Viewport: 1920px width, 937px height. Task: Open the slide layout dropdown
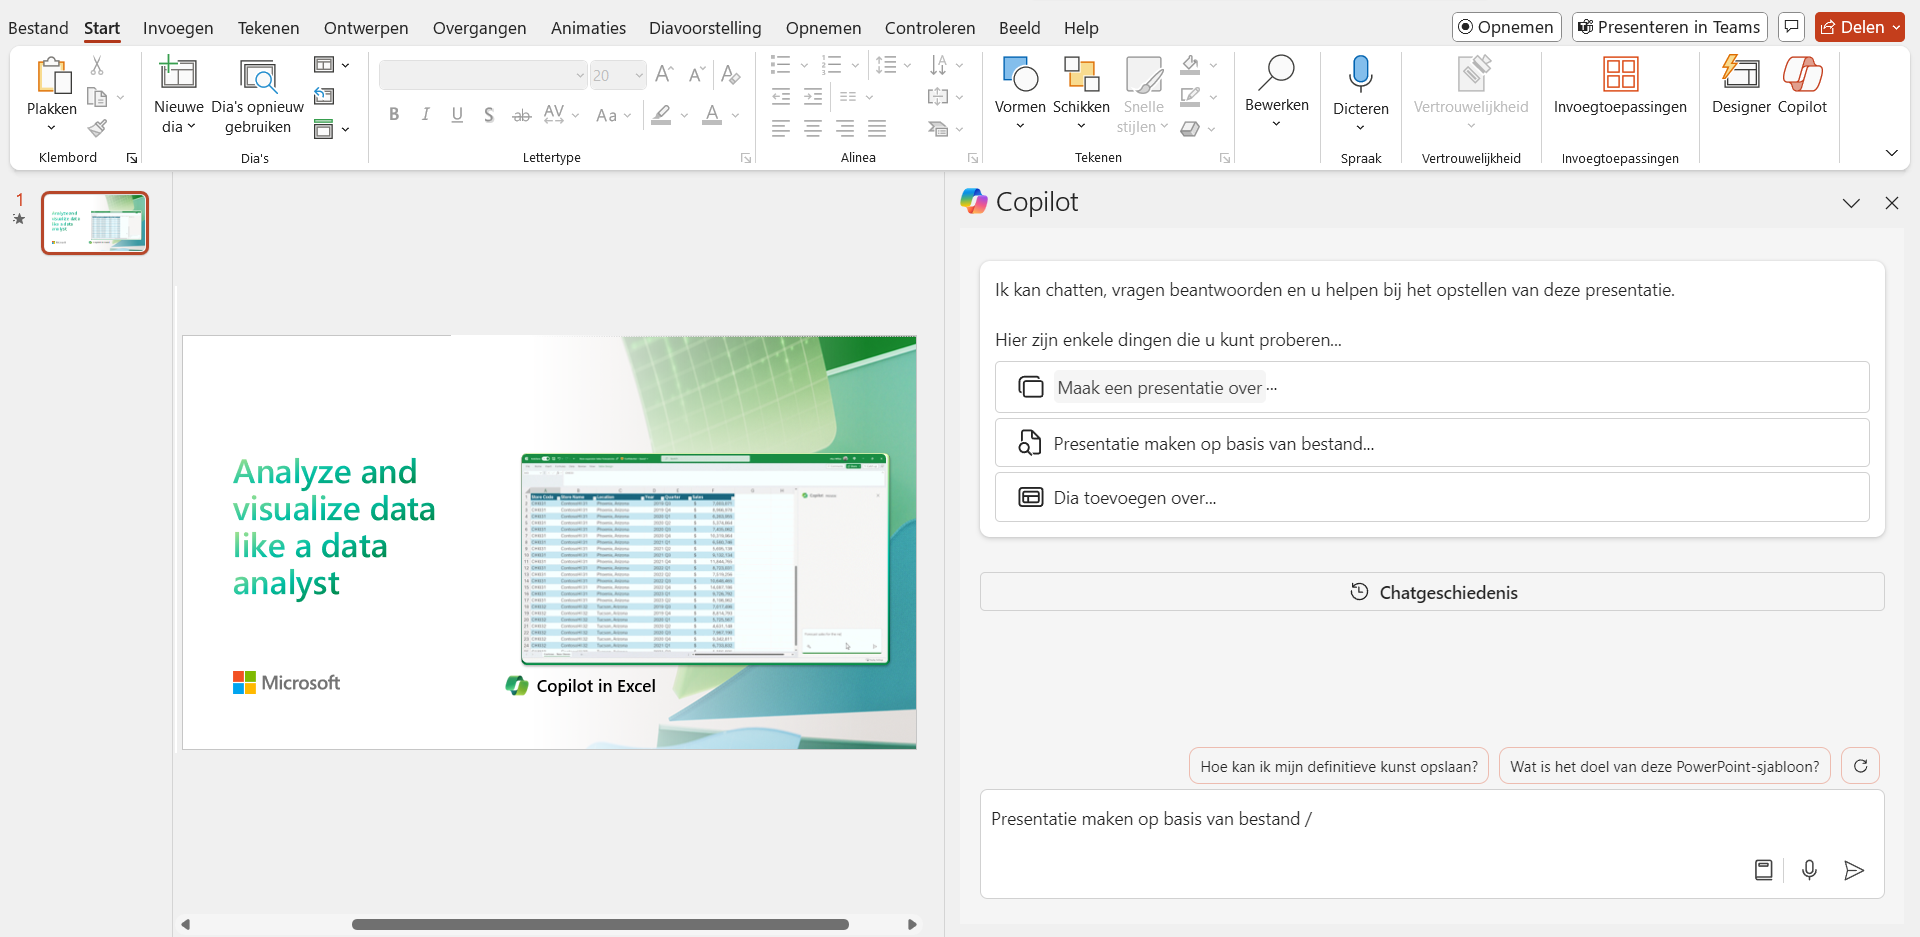(x=332, y=65)
